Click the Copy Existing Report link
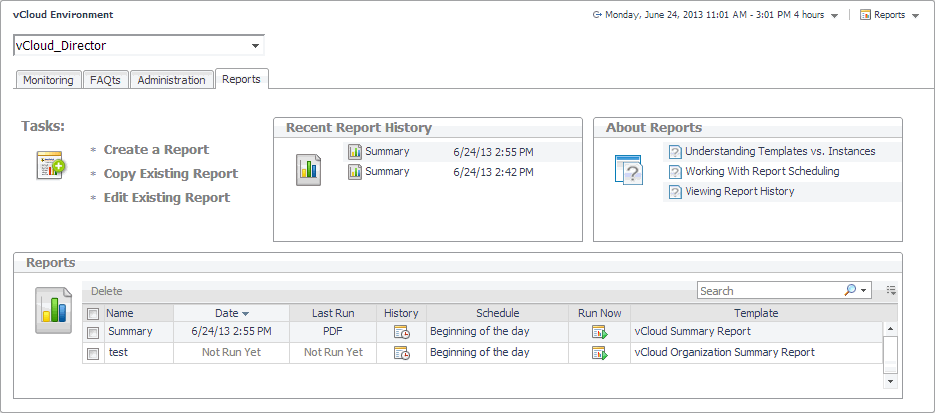 (171, 174)
